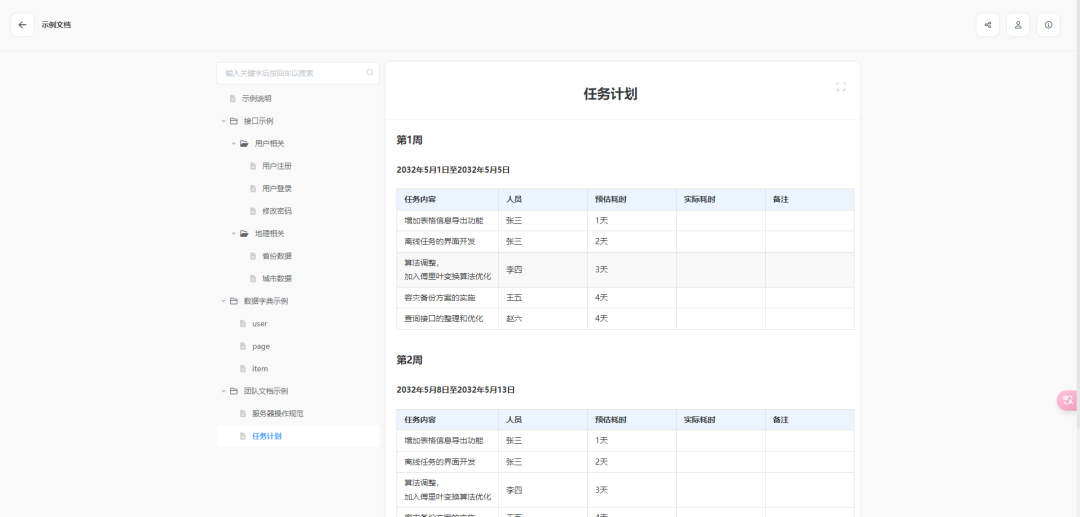Open the info icon at top right
1080x517 pixels.
click(1048, 25)
